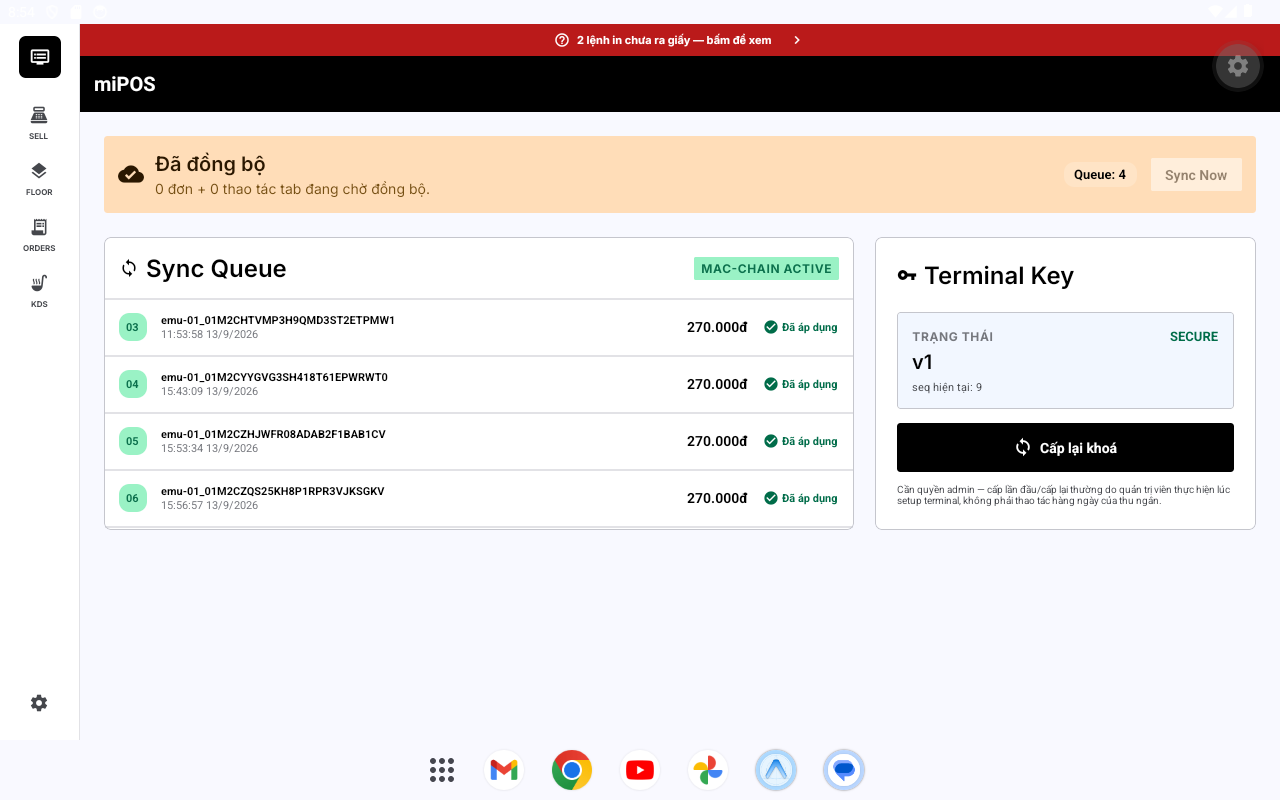Open the KDS kitchen display

click(39, 290)
